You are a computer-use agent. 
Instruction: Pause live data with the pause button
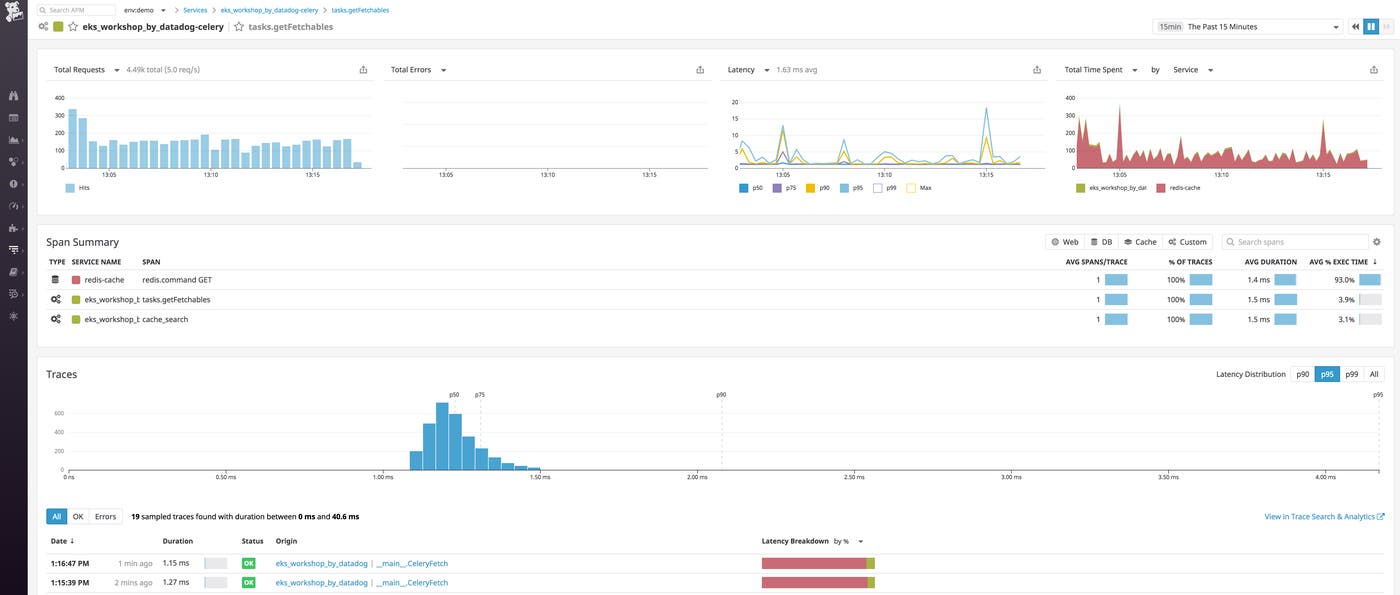[1371, 26]
